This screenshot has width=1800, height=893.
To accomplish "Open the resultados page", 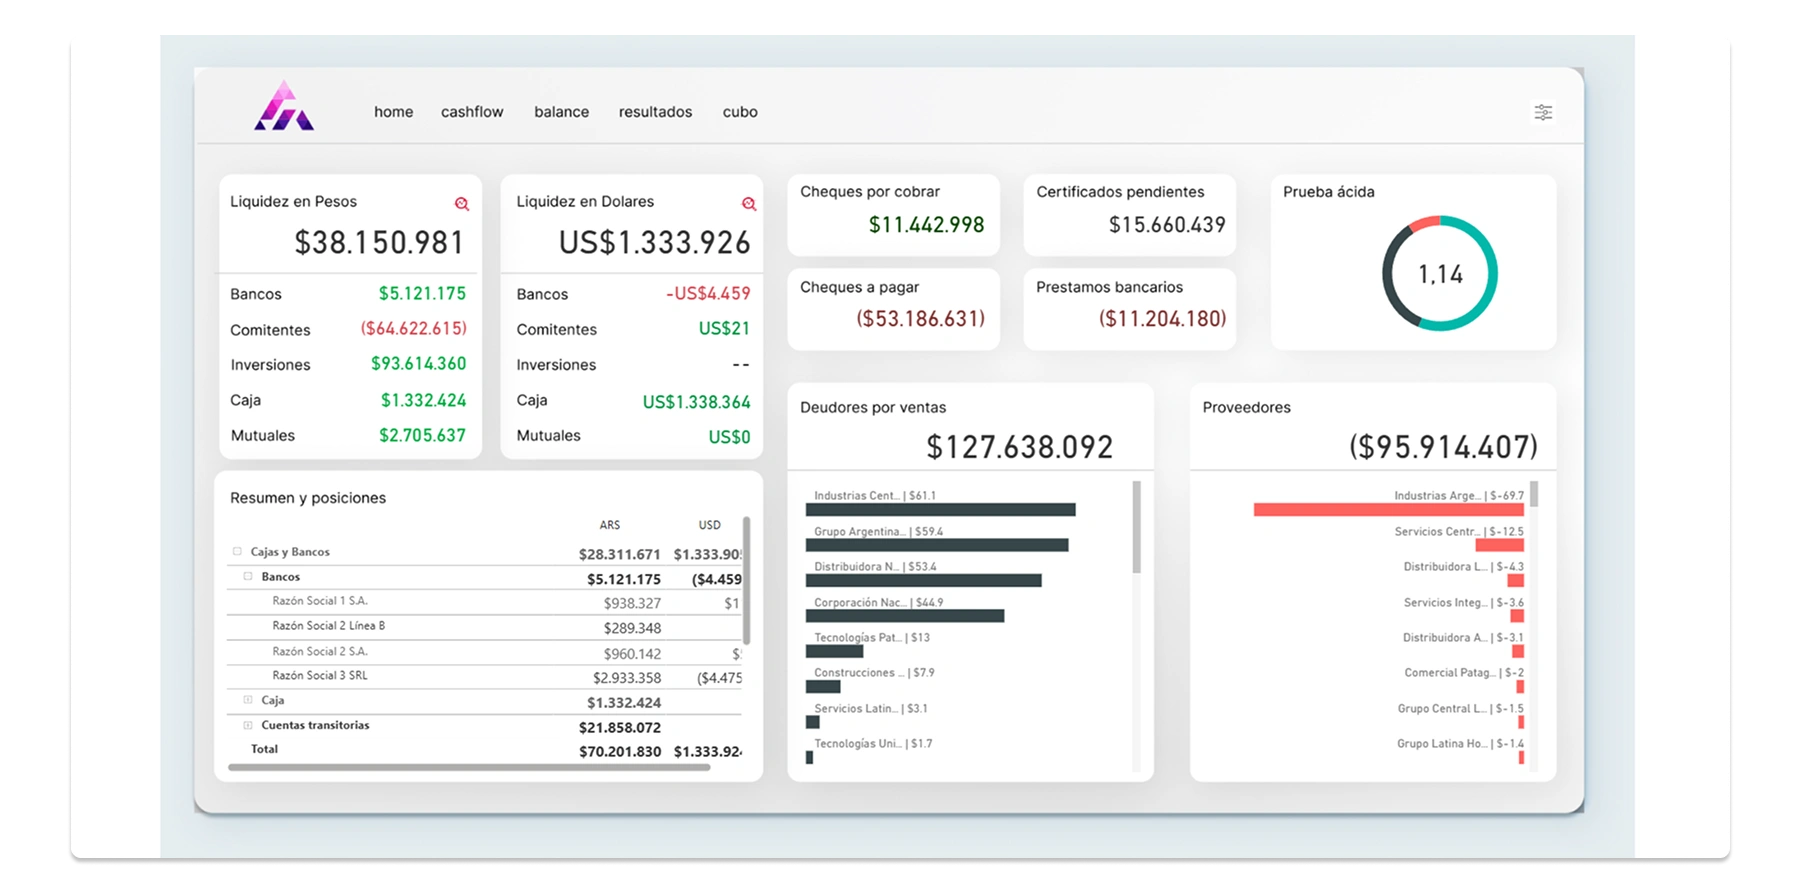I will tap(655, 112).
